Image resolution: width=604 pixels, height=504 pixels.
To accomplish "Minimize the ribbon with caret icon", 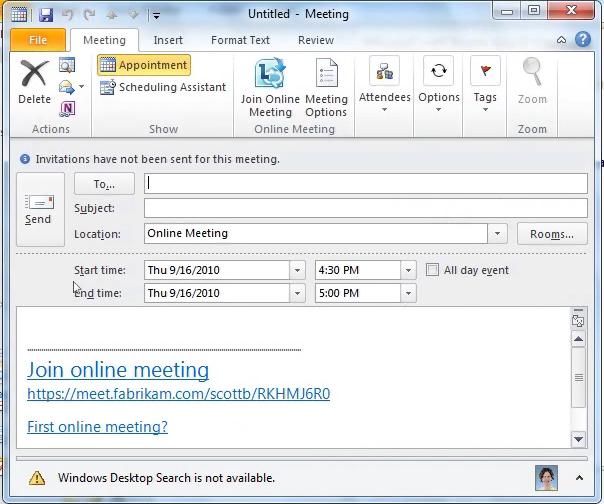I will (562, 40).
